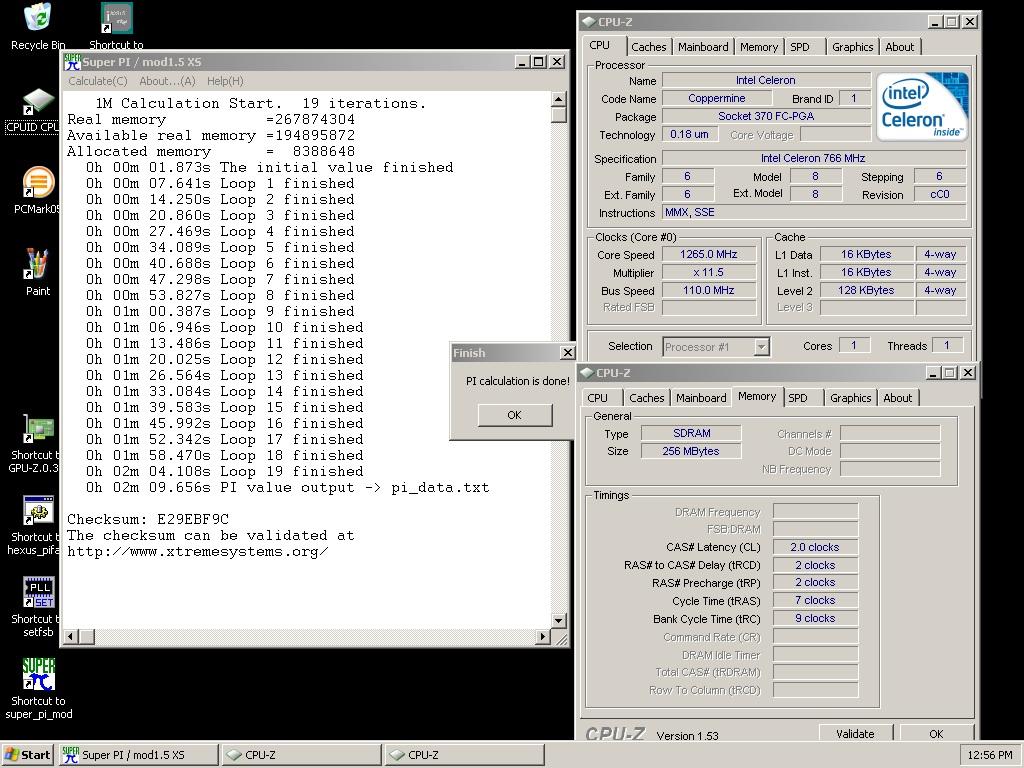Switch to Caches tab in upper CPU-Z
The width and height of the screenshot is (1024, 768).
(x=648, y=47)
